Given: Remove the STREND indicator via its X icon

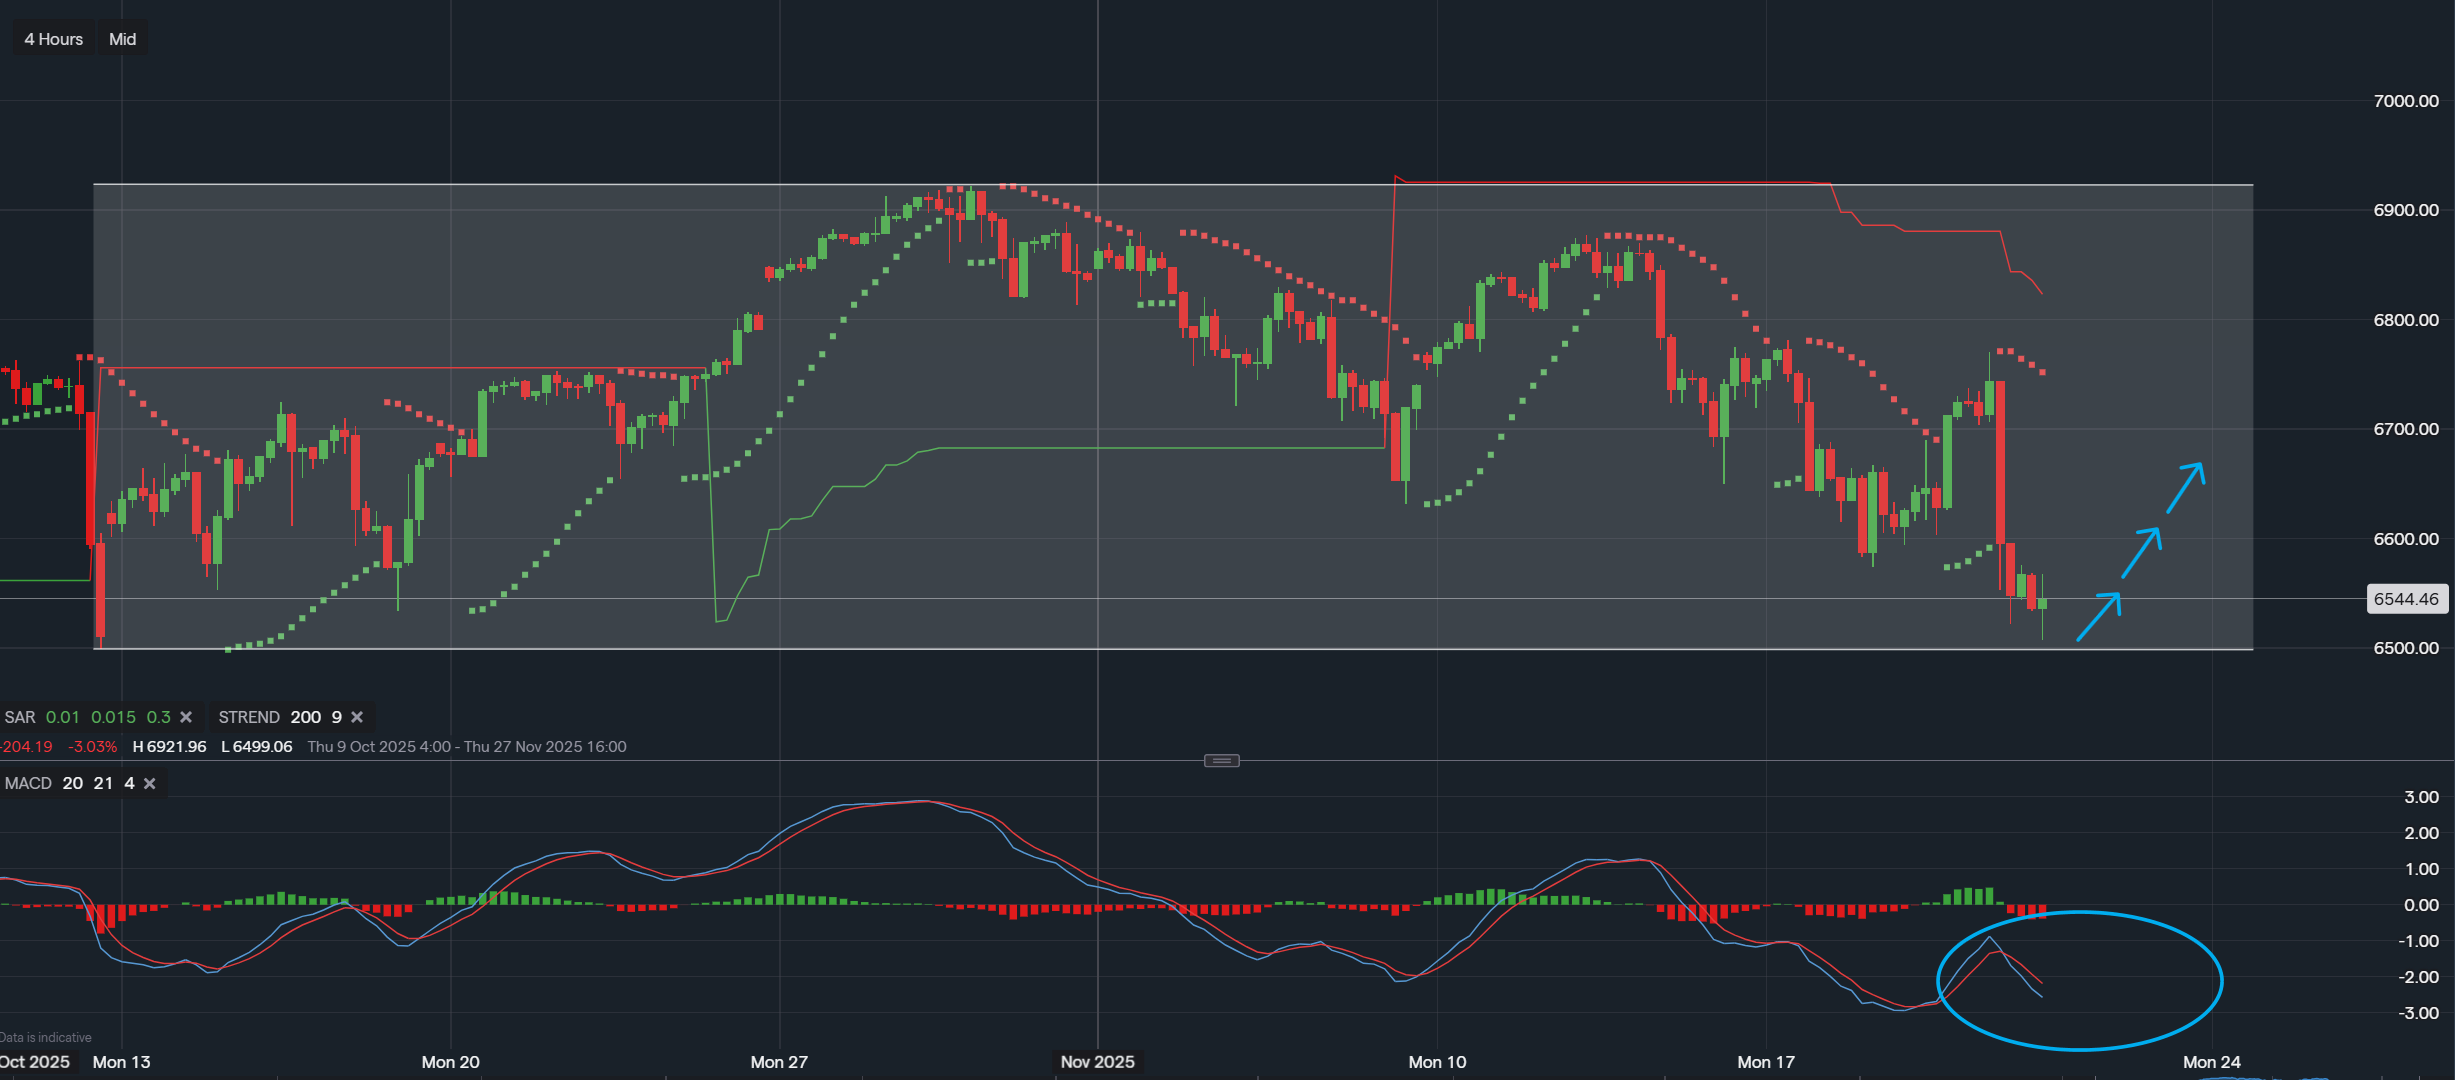Looking at the screenshot, I should pos(357,717).
